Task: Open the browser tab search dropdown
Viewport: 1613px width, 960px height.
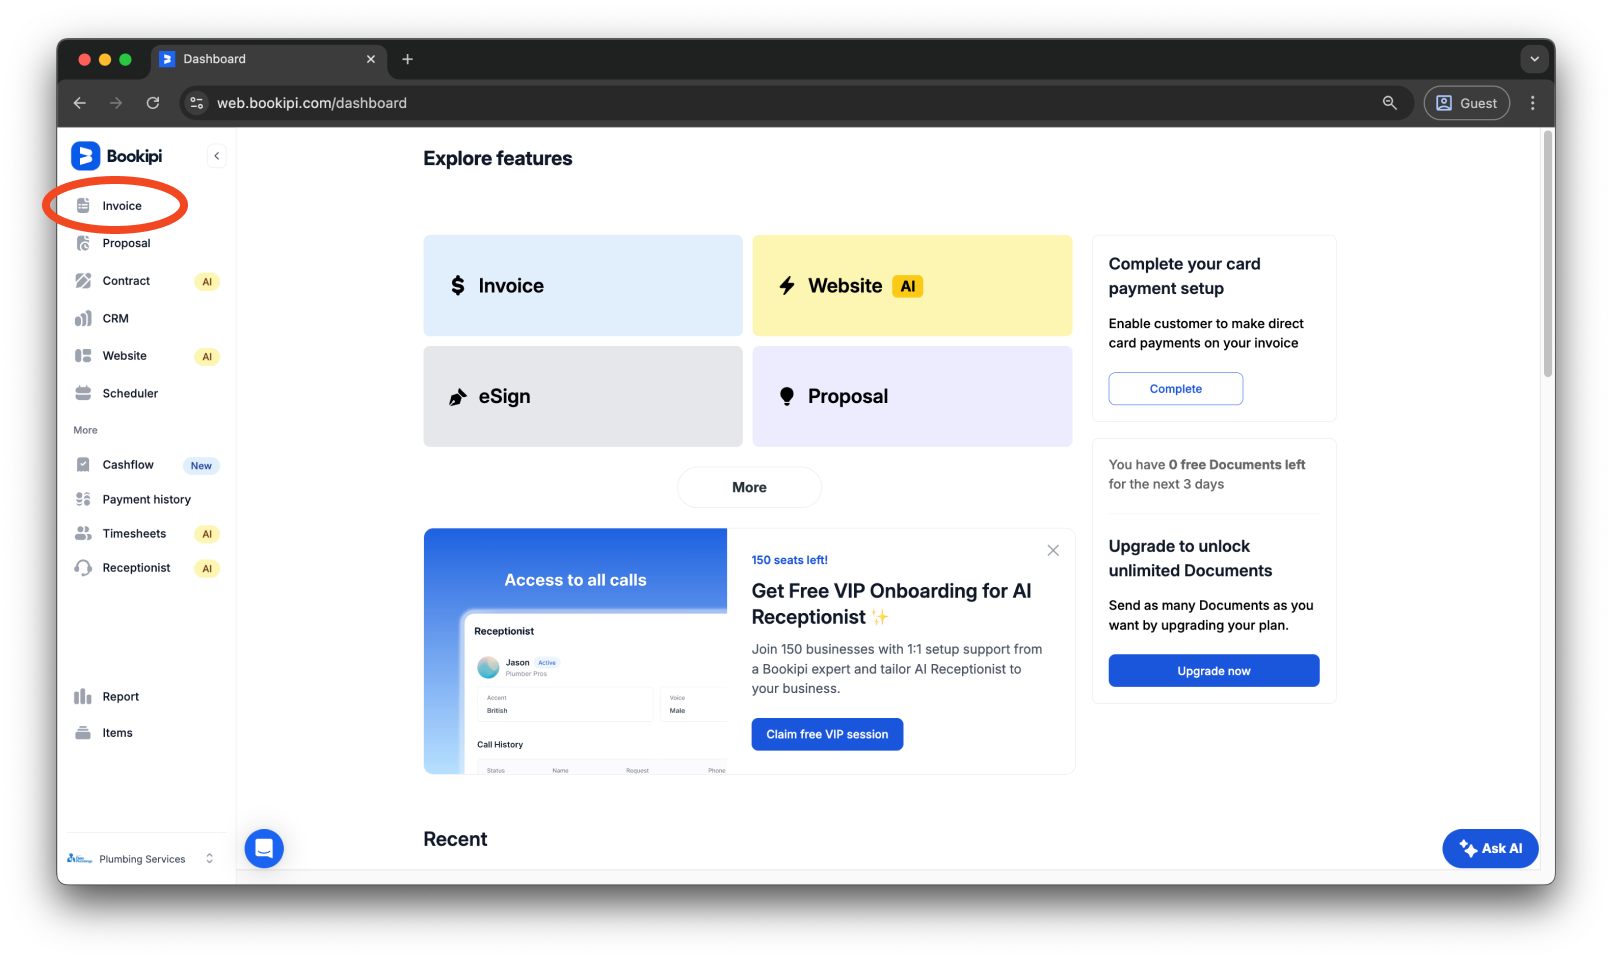Action: (x=1533, y=59)
